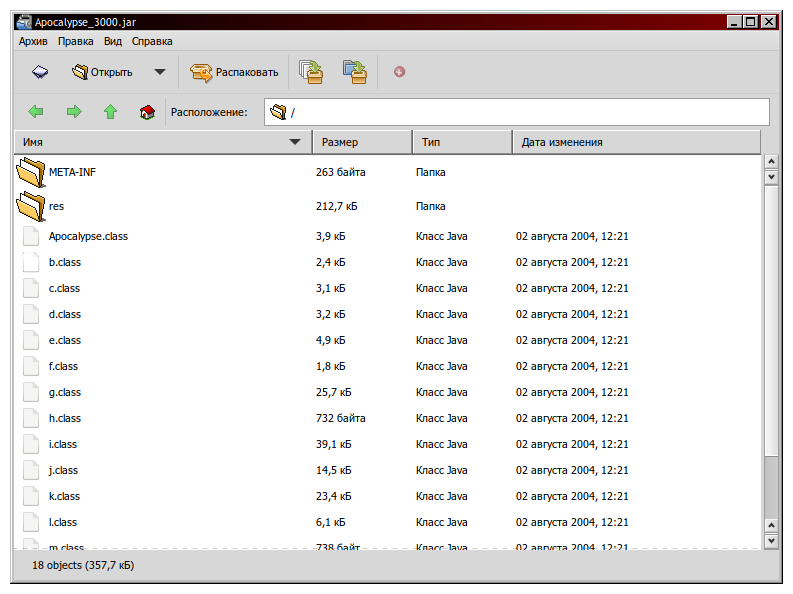Click the add files to archive icon
This screenshot has height=594, width=793.
click(x=311, y=72)
